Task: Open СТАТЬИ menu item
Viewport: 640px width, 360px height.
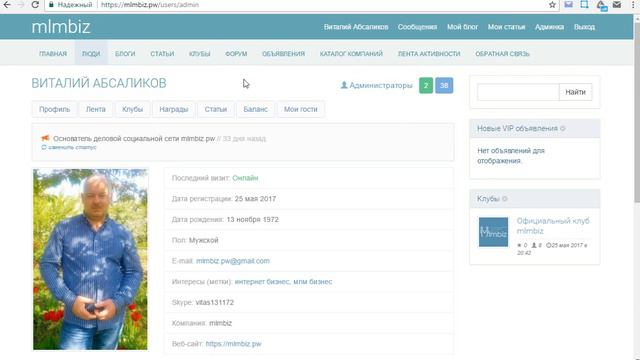Action: (162, 53)
